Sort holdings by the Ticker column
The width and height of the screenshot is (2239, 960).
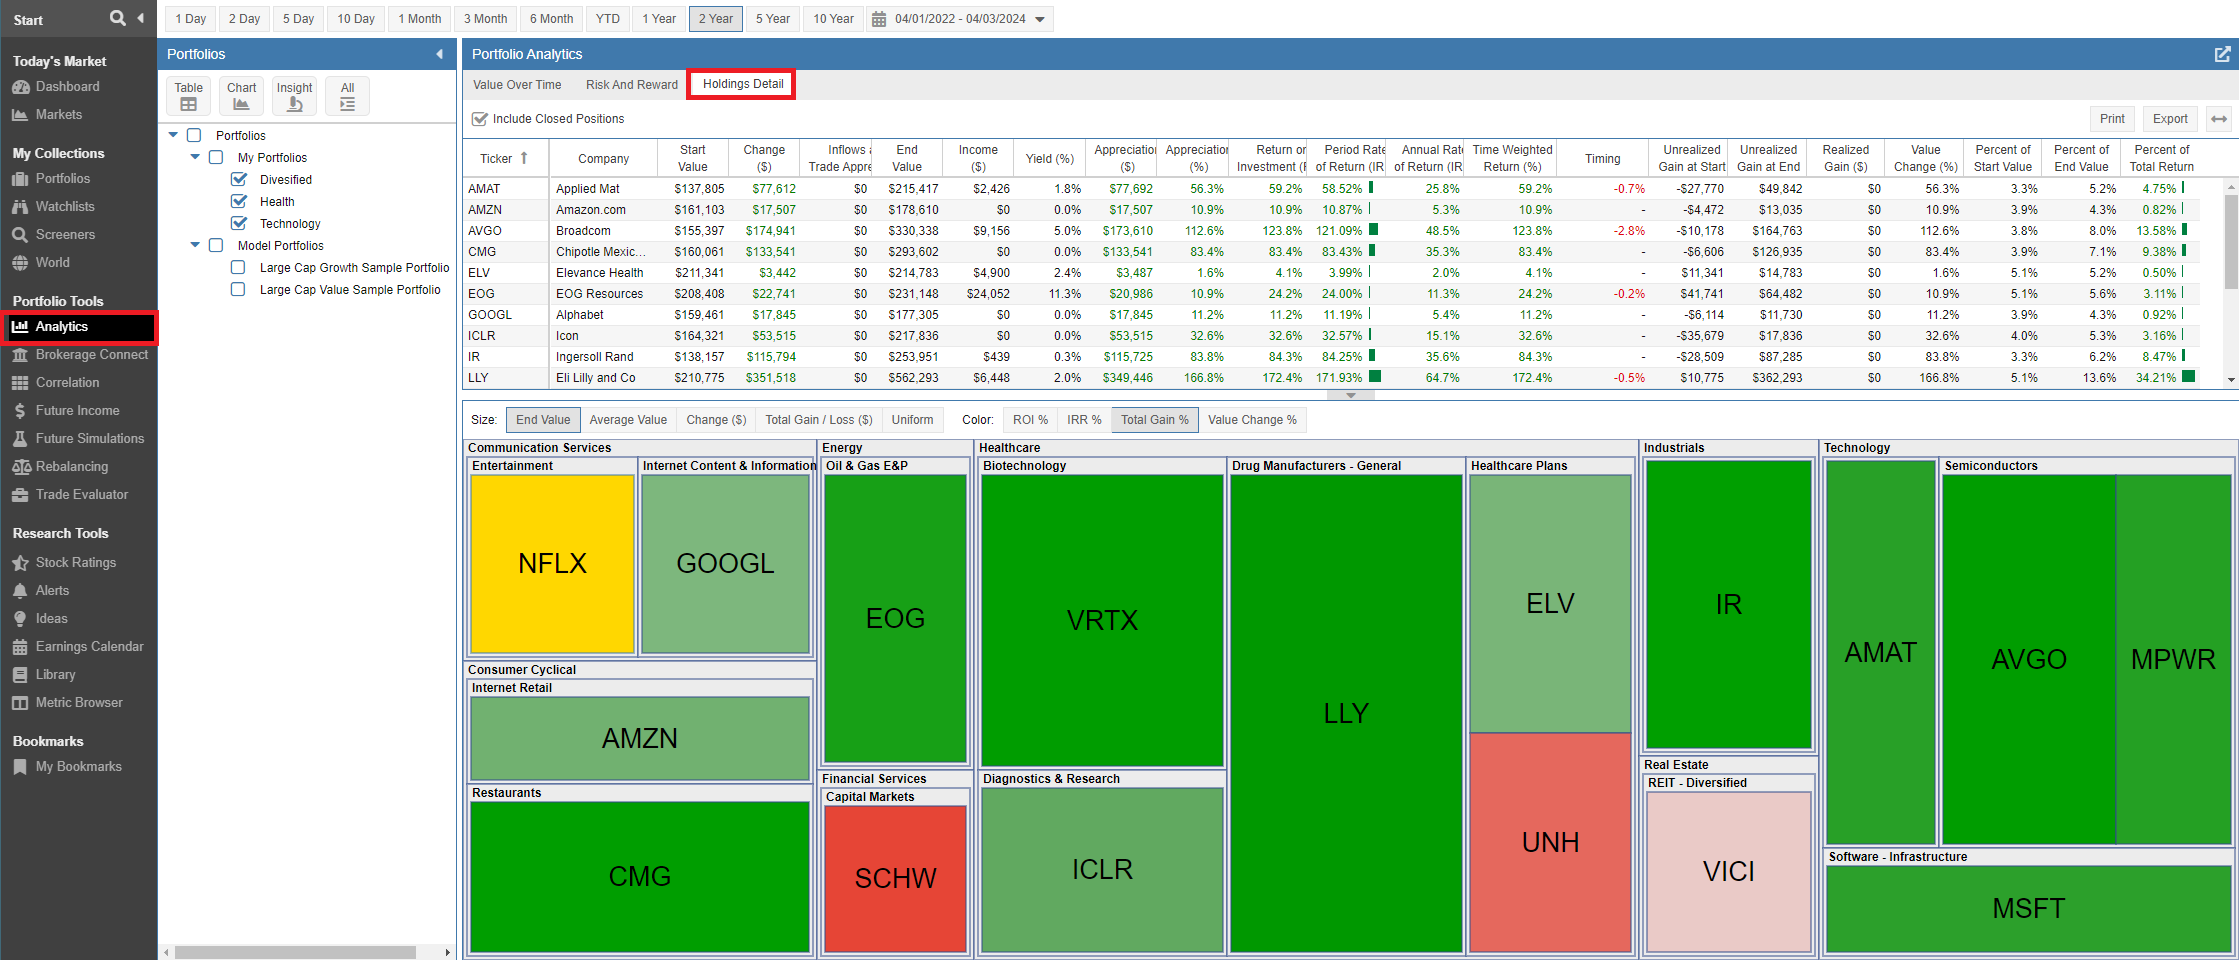504,158
